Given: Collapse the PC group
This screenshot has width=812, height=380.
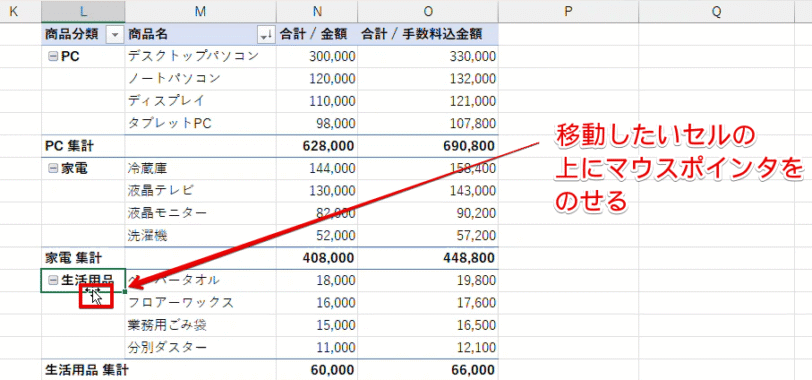Looking at the screenshot, I should (52, 56).
